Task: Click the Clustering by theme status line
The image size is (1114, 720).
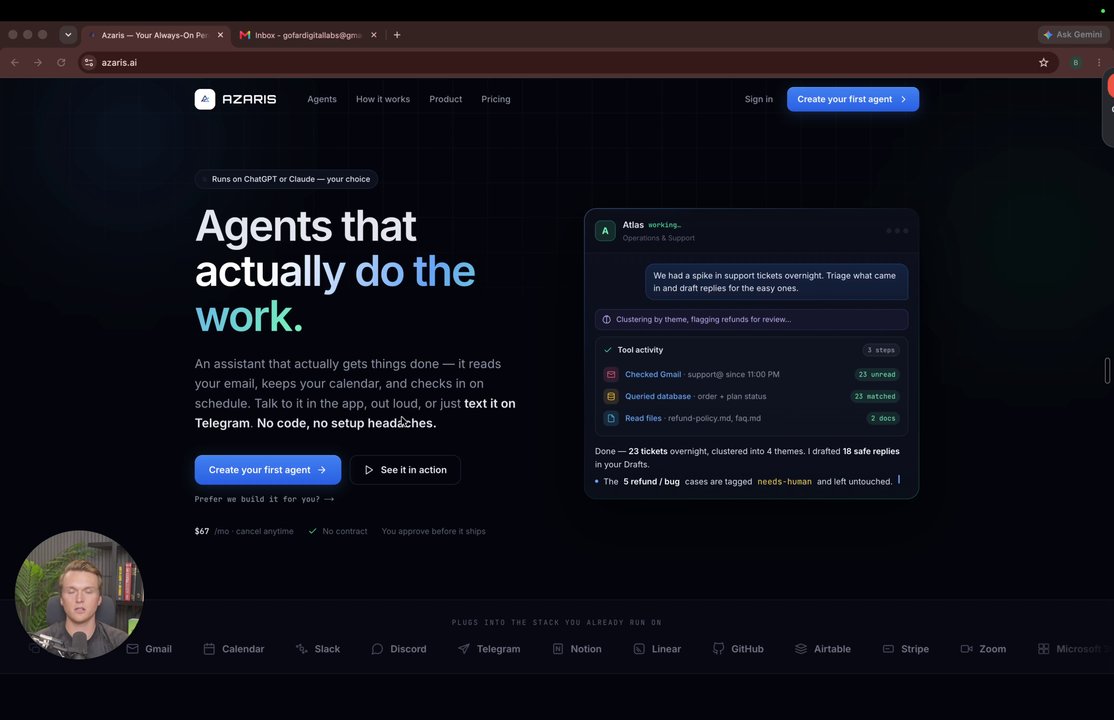Action: click(751, 319)
